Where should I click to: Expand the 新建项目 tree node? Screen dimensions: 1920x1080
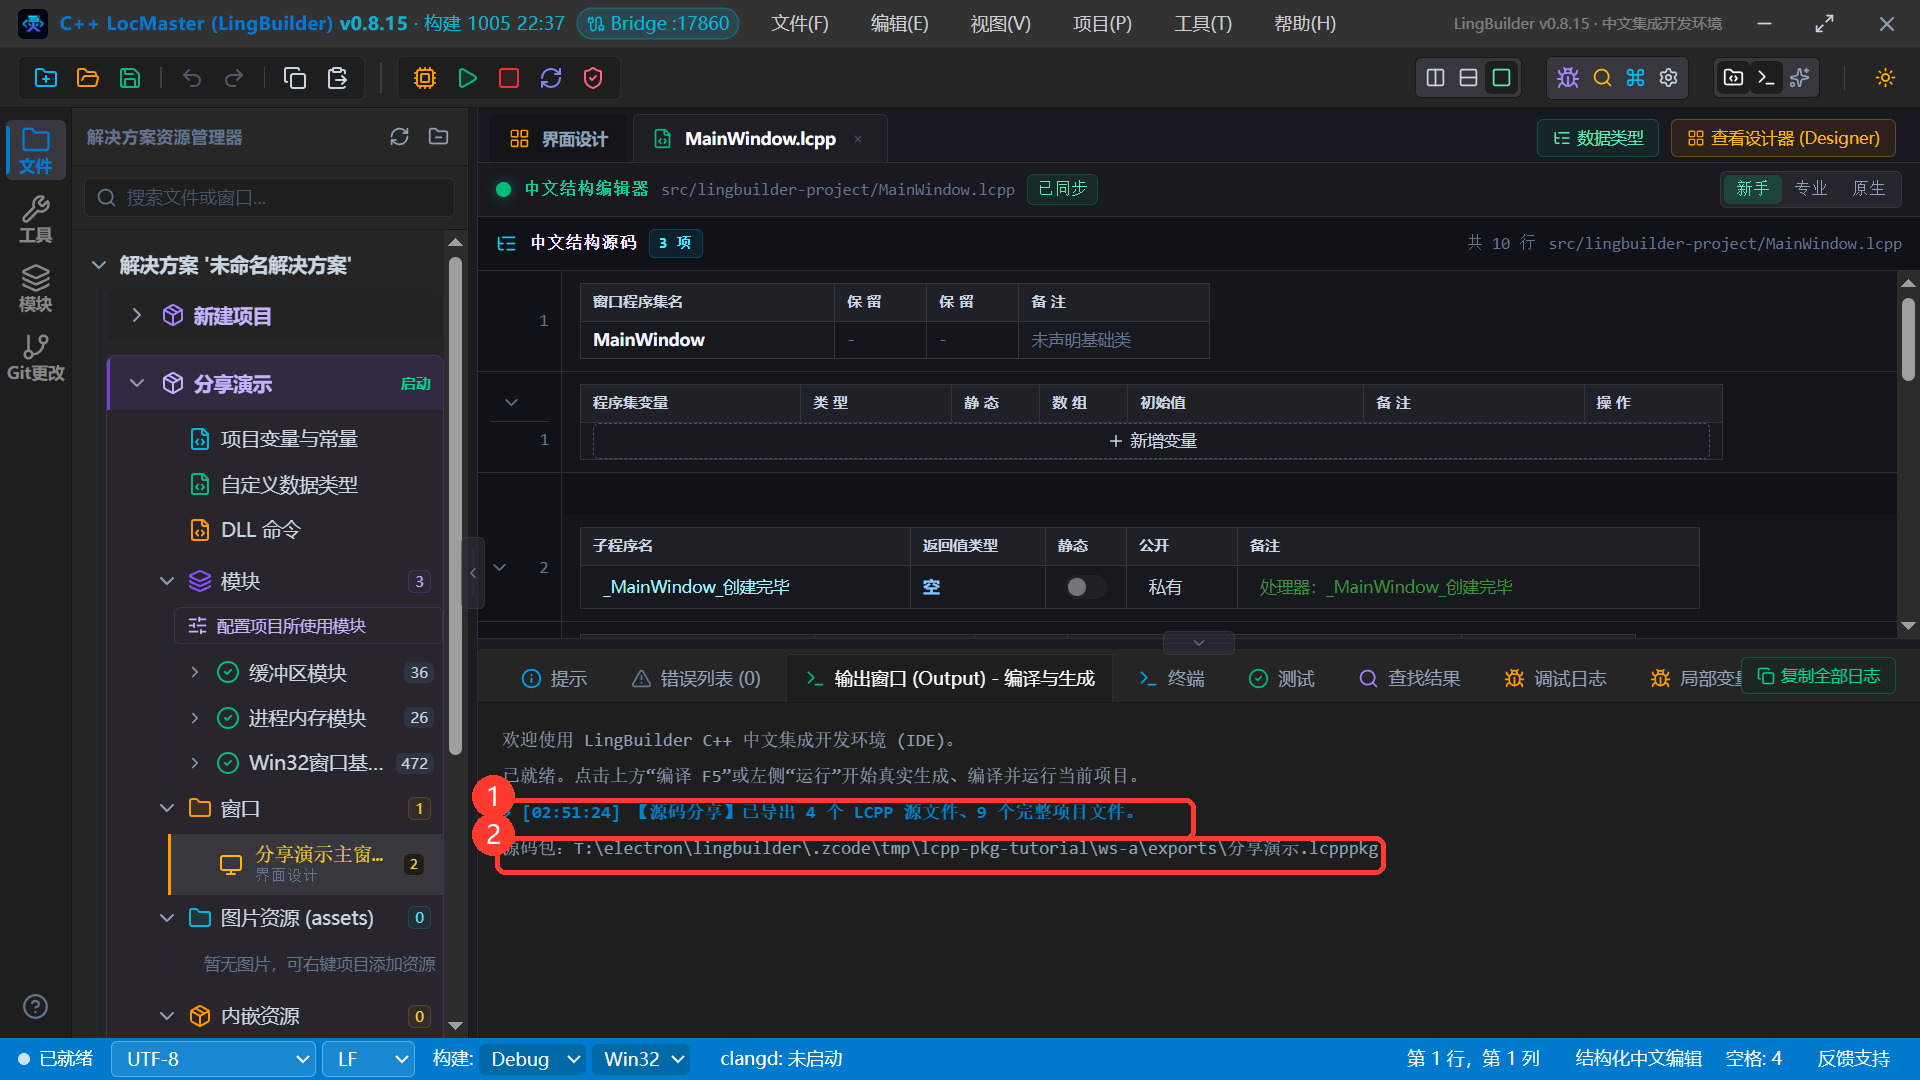coord(137,316)
